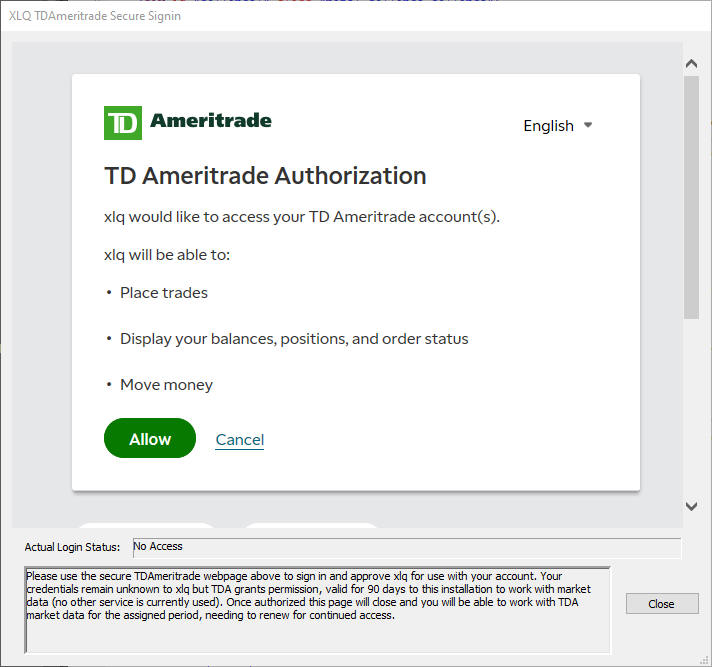Click the "Move money" list item
The width and height of the screenshot is (712, 667).
[166, 385]
